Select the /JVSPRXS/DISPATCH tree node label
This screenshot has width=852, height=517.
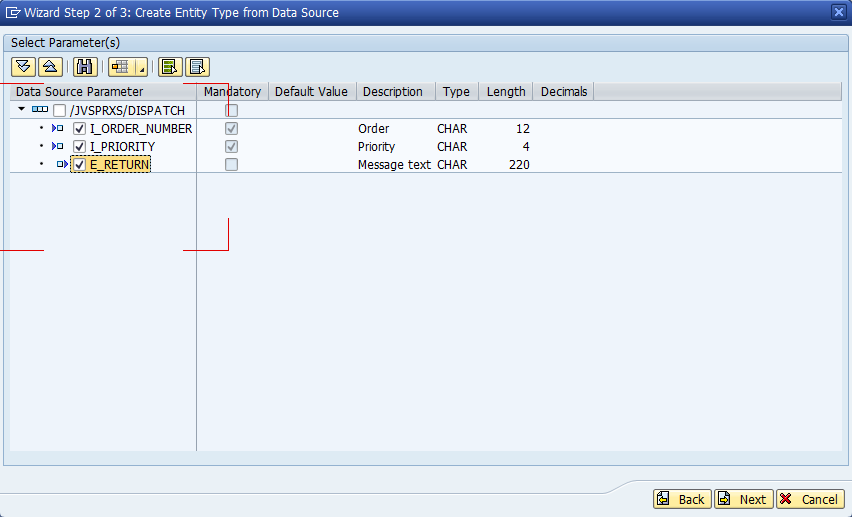[127, 110]
